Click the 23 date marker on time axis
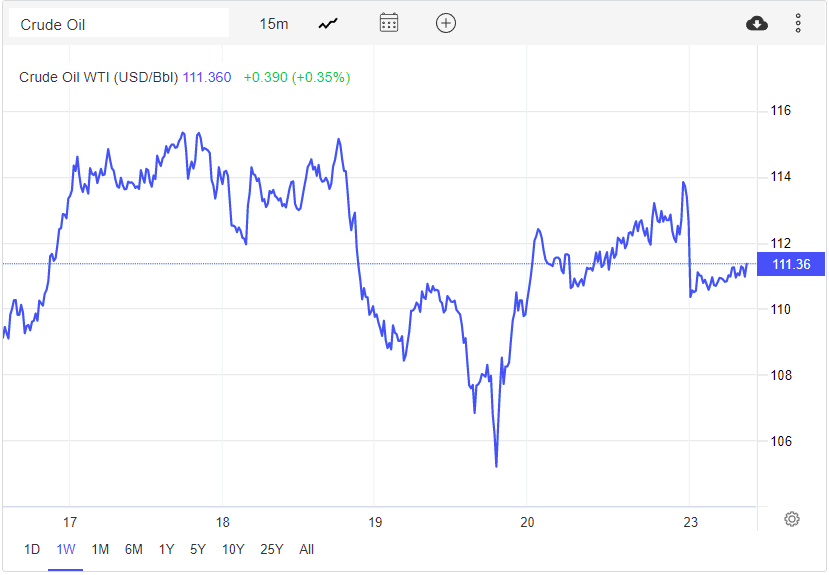Screen dimensions: 829x575 click(x=690, y=522)
